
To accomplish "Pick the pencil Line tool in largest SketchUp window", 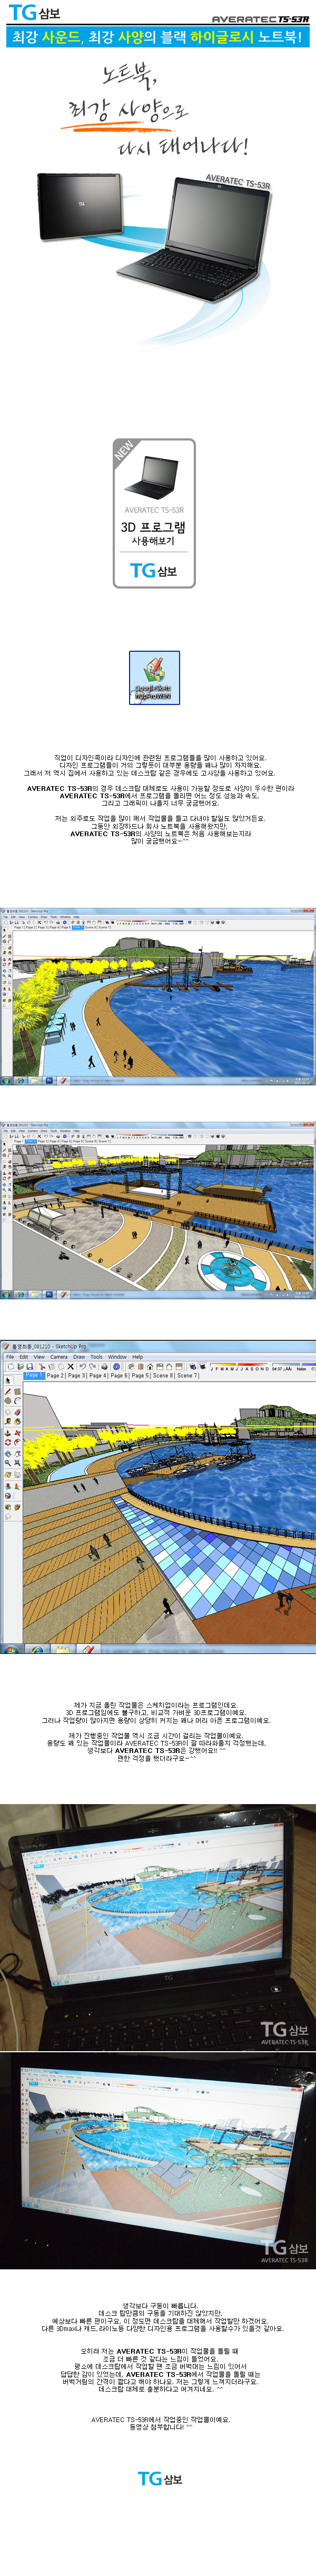I will 8,1391.
